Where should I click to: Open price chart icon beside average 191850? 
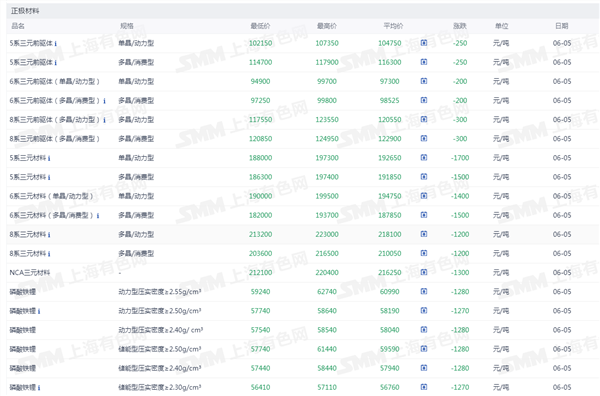(x=424, y=177)
